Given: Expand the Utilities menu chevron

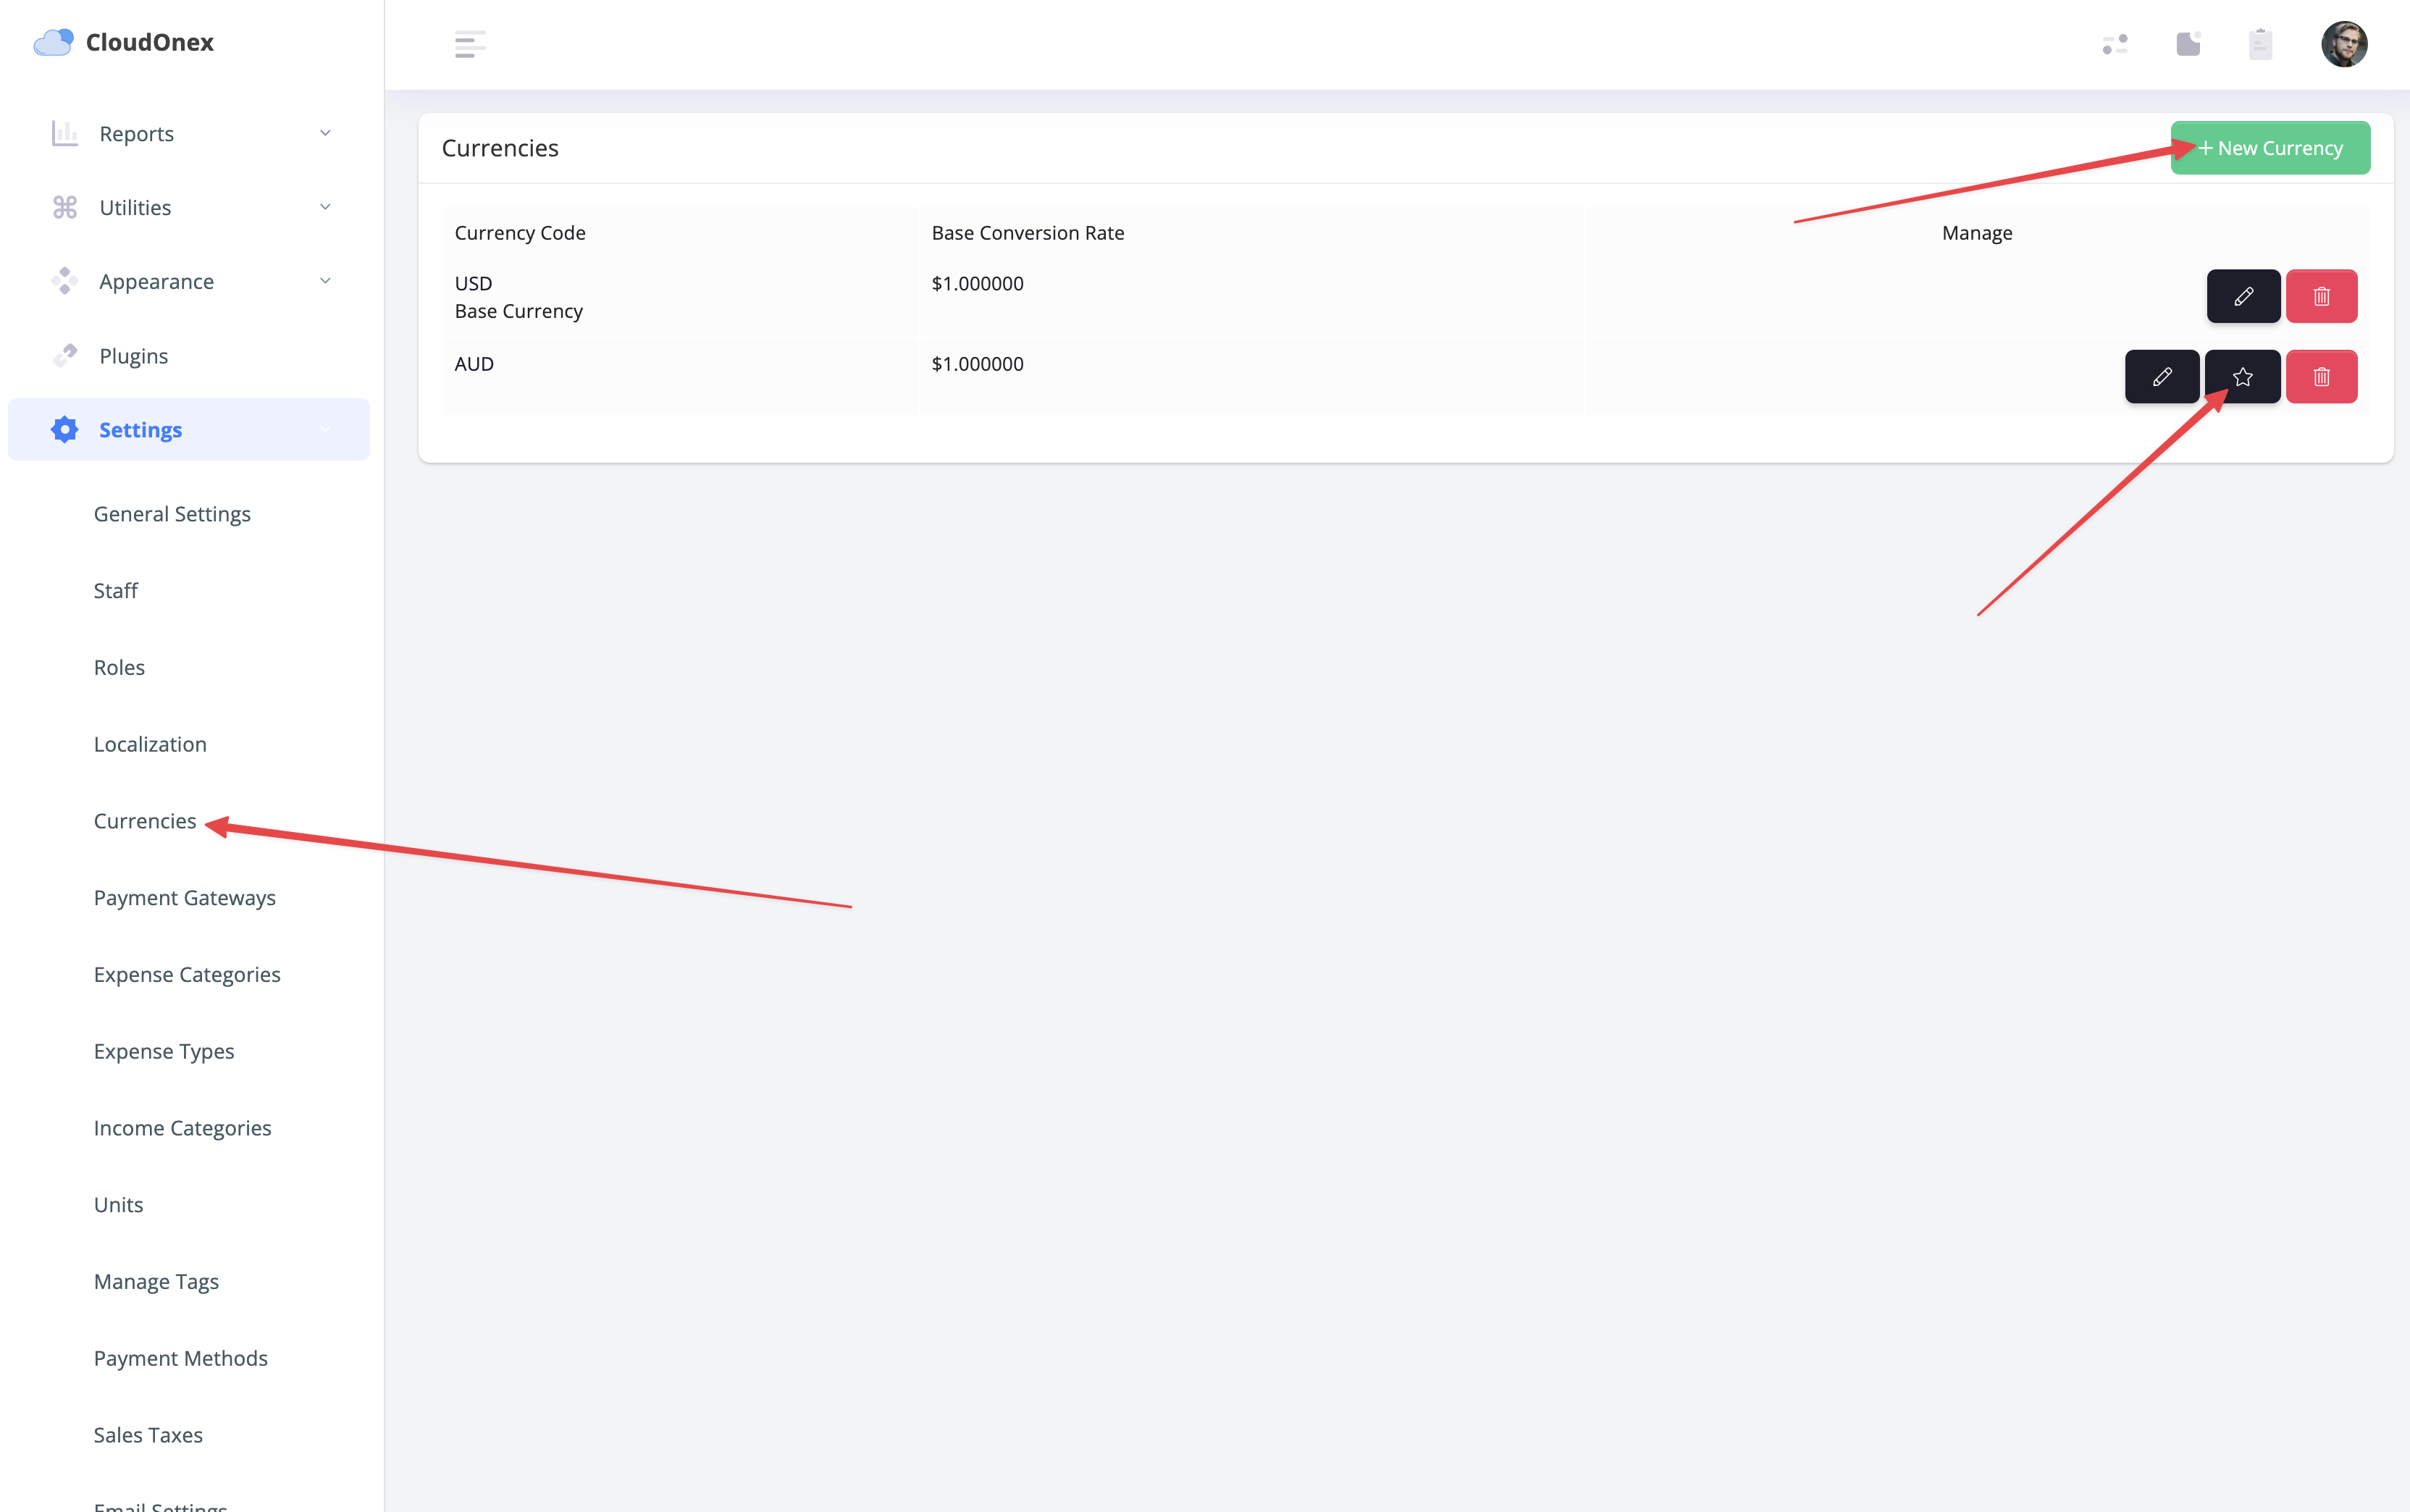Looking at the screenshot, I should pos(325,207).
